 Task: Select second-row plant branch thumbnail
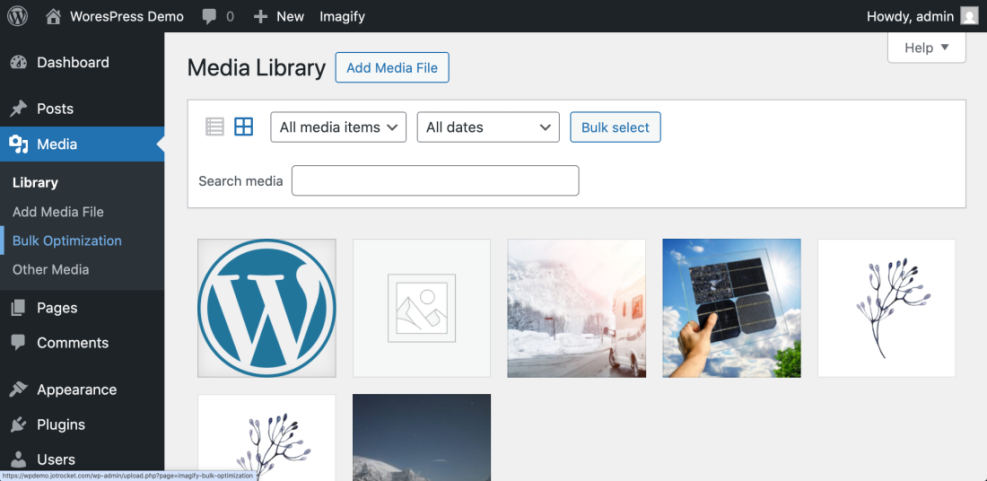[x=267, y=438]
